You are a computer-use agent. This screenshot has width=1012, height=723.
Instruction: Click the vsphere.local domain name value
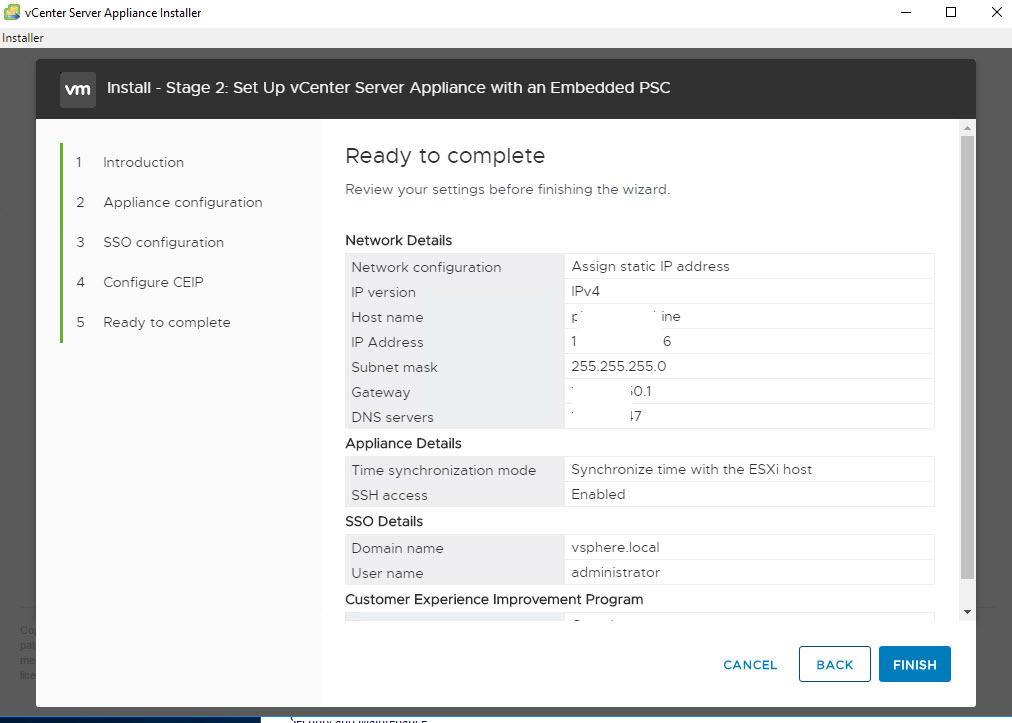615,548
